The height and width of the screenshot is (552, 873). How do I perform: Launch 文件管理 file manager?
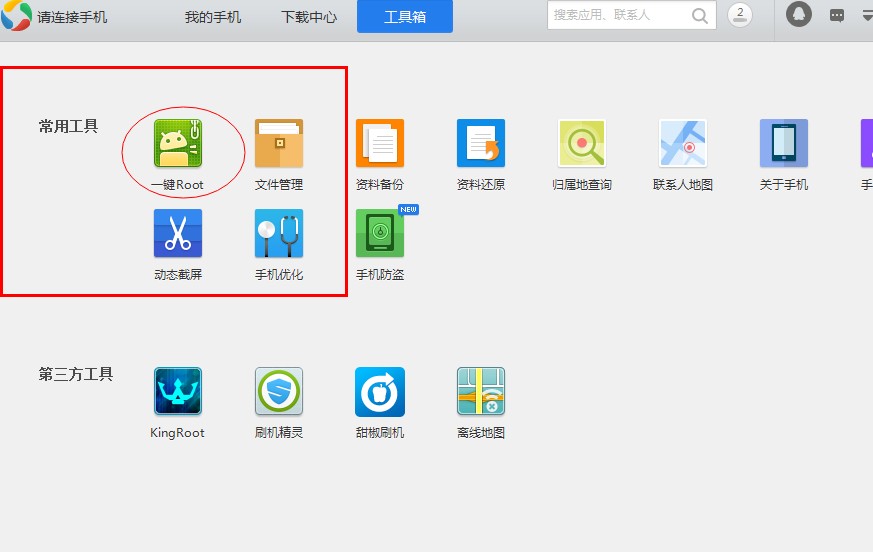[x=279, y=144]
